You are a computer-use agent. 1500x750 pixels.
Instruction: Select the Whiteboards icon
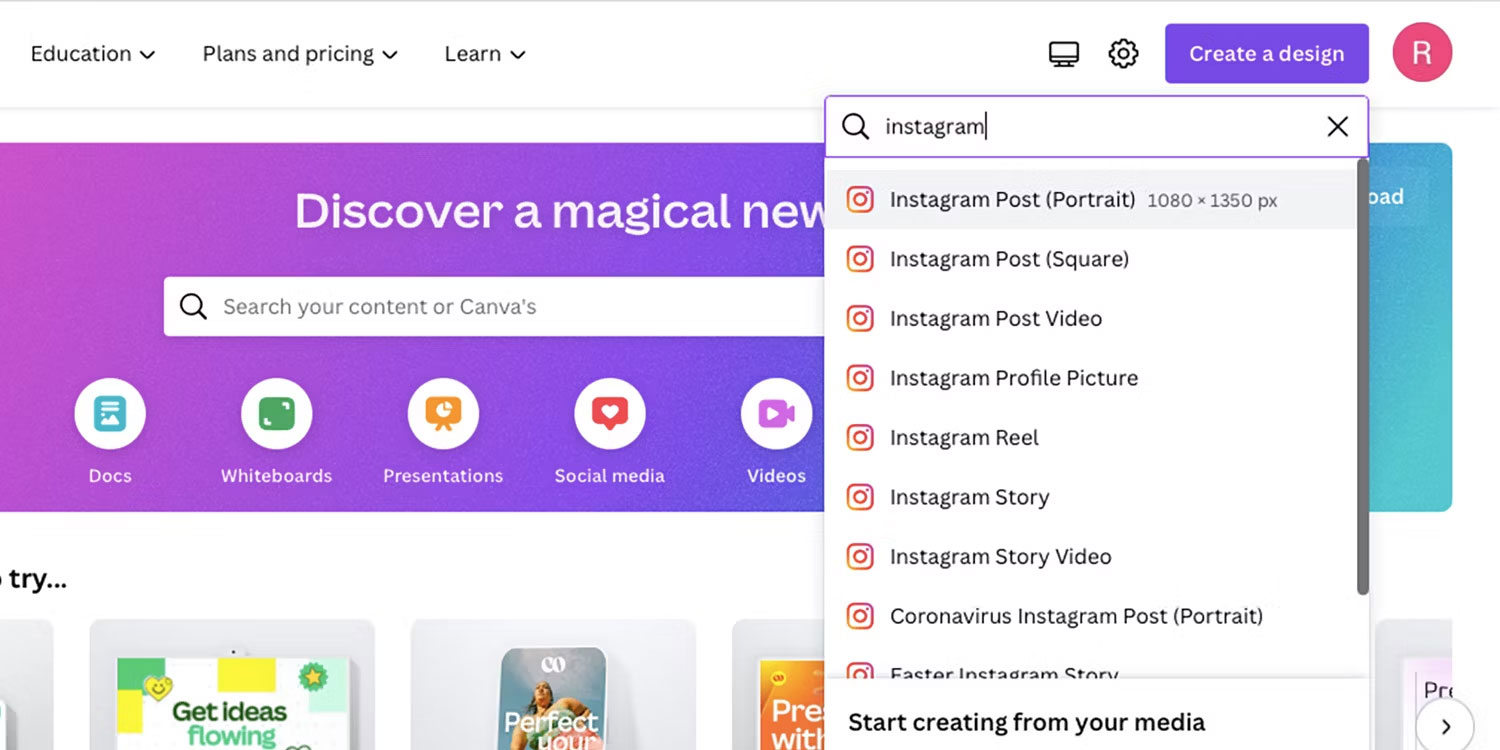[276, 413]
